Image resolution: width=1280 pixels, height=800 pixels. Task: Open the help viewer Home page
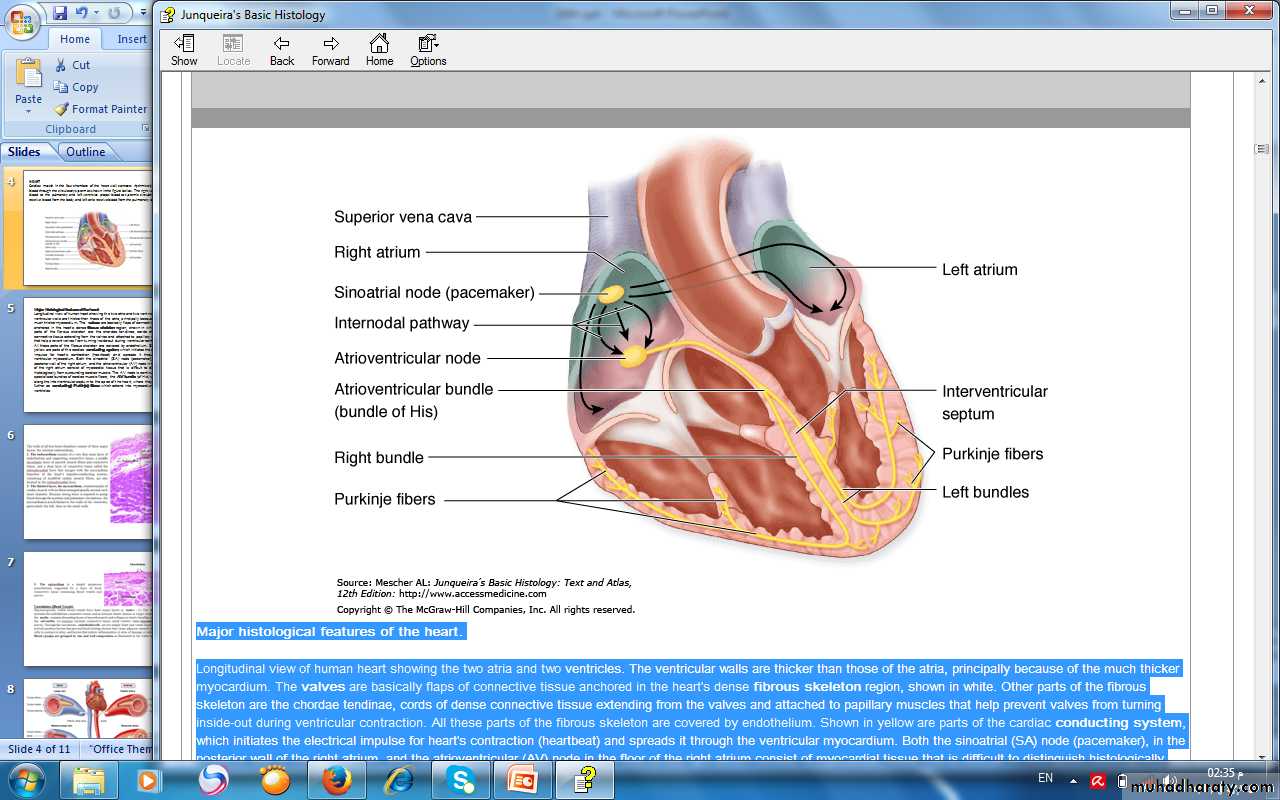tap(379, 50)
